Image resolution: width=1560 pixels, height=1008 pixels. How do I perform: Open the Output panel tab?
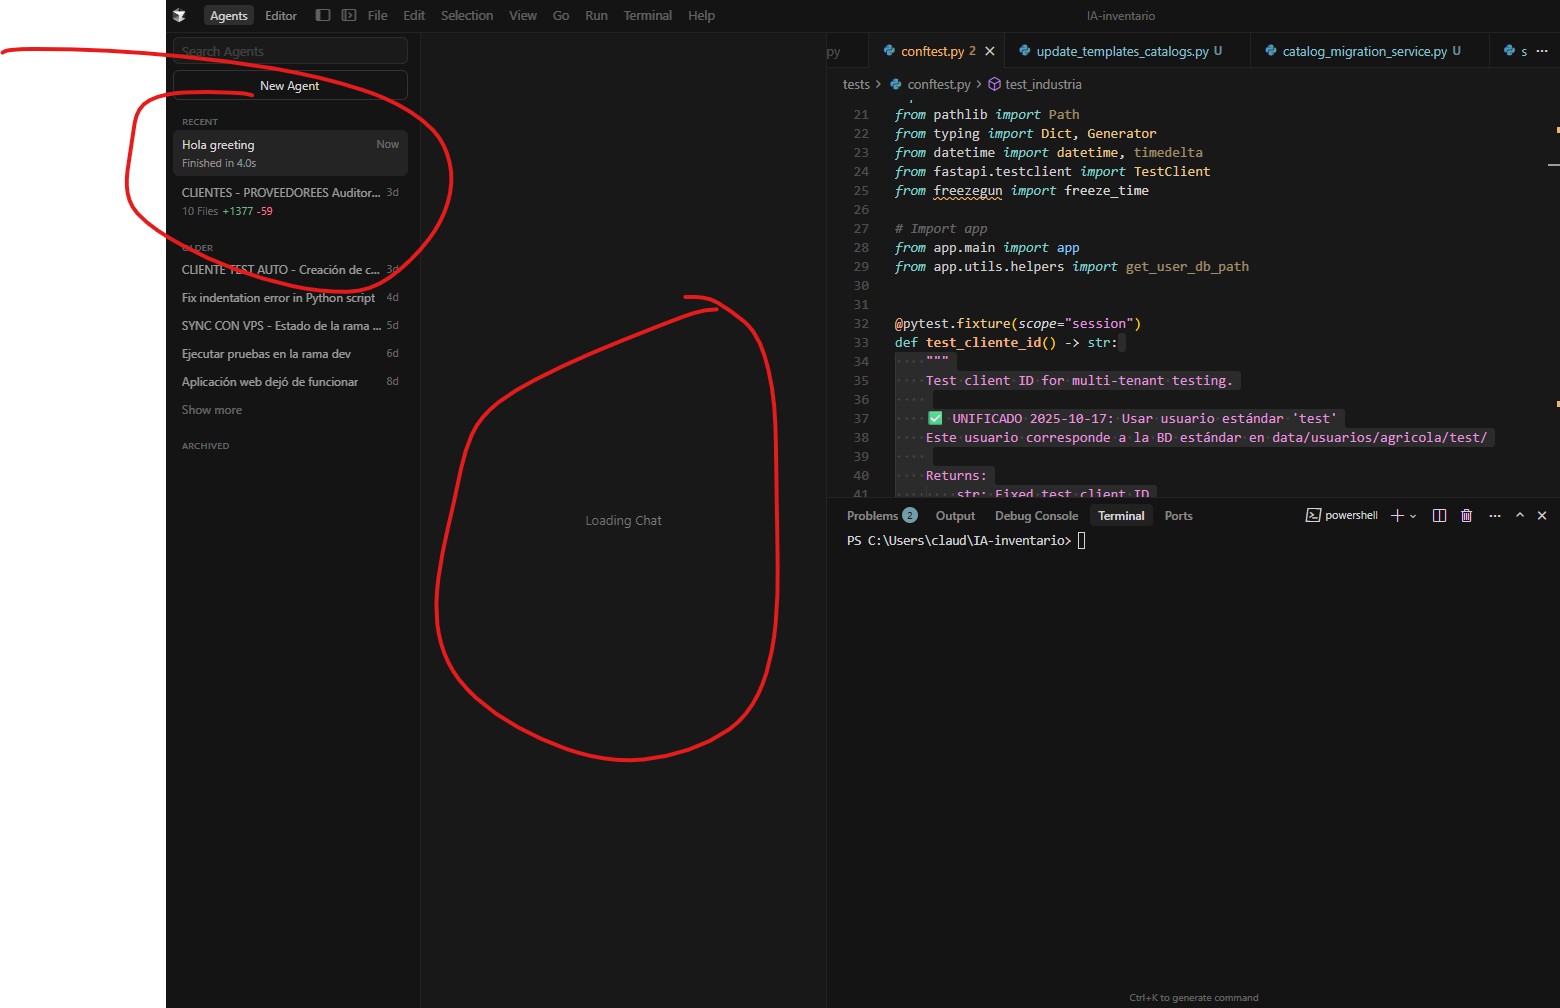pyautogui.click(x=955, y=516)
